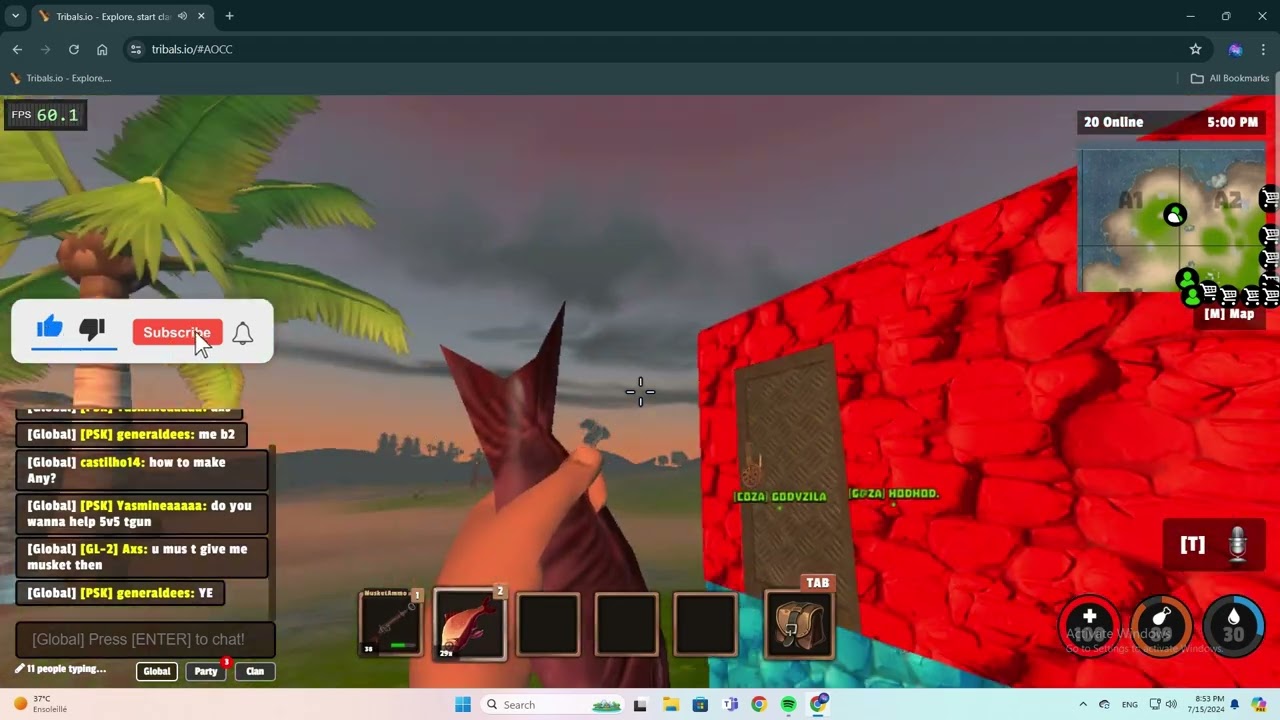Click the [T] push-to-talk key label
The image size is (1280, 720).
pos(1192,545)
